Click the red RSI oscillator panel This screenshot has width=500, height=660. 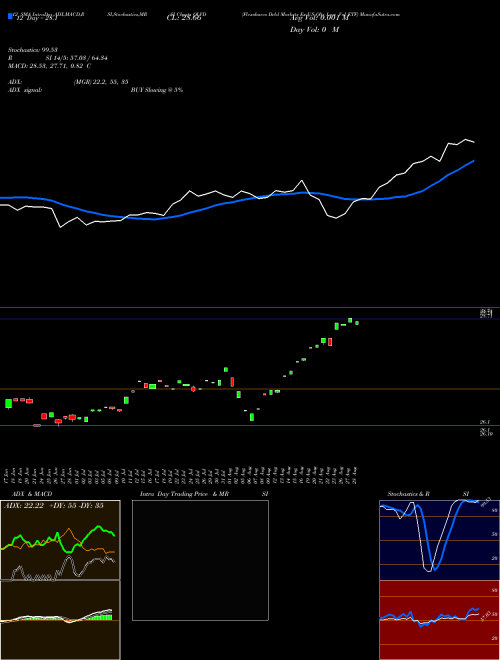pos(439,620)
